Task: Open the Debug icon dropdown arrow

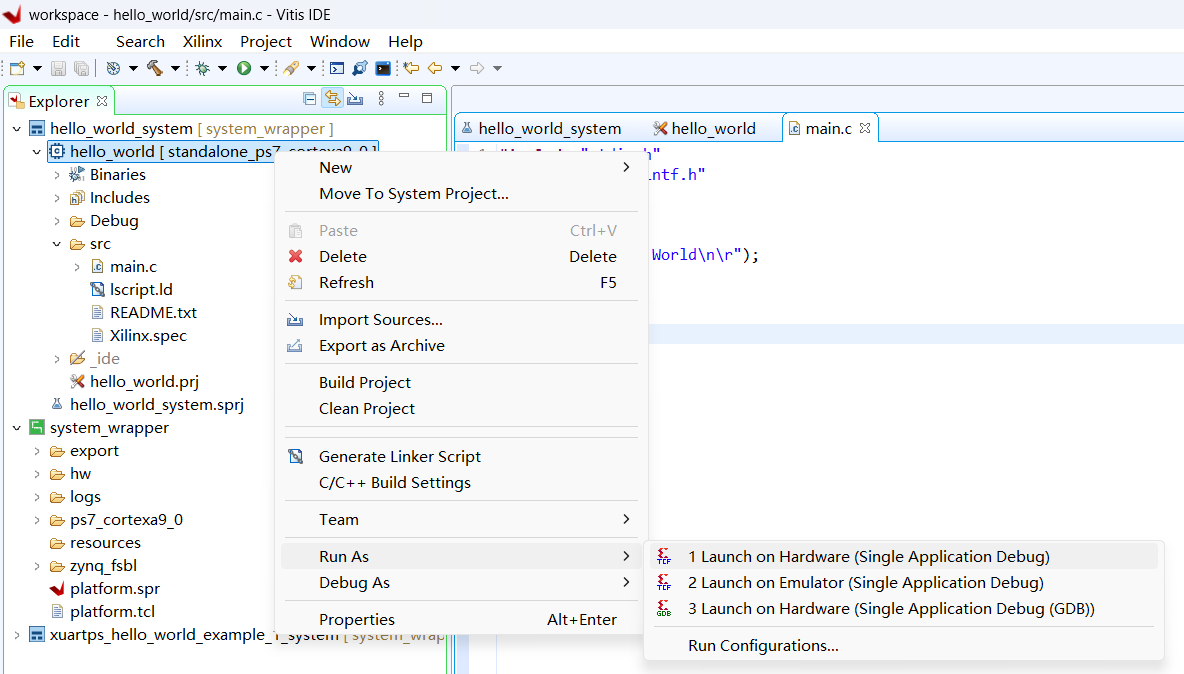Action: 223,69
